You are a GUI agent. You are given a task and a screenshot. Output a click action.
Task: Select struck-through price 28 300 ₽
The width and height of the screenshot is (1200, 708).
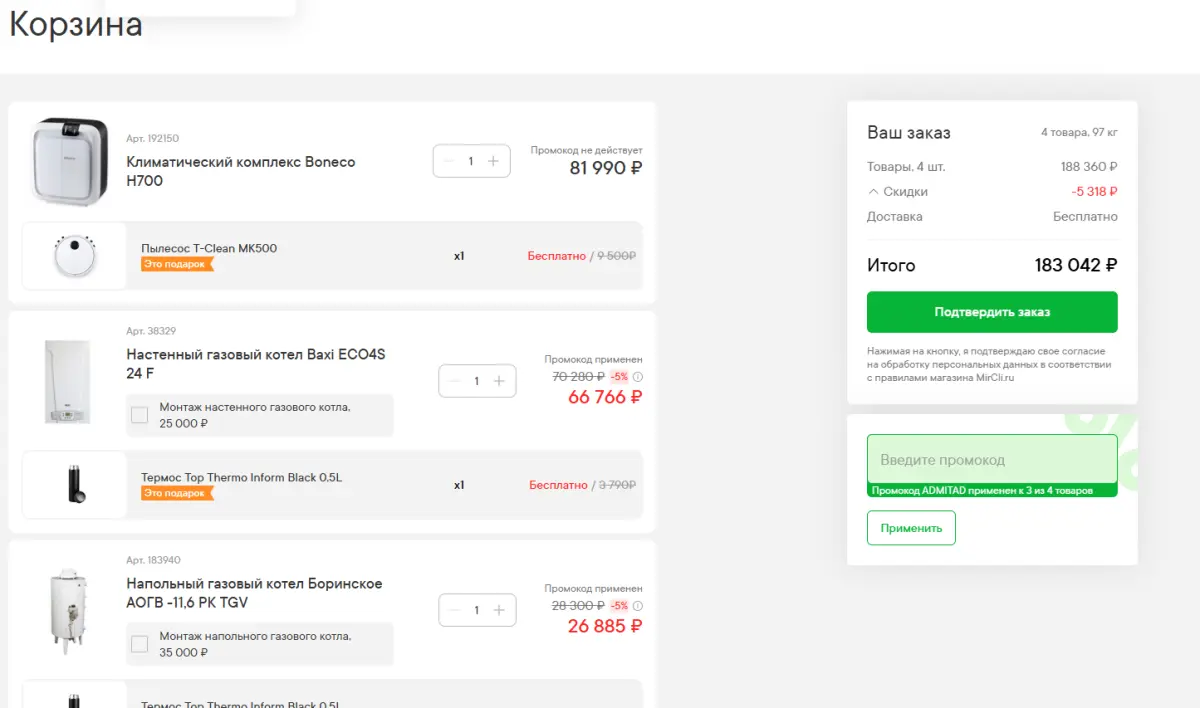(578, 606)
